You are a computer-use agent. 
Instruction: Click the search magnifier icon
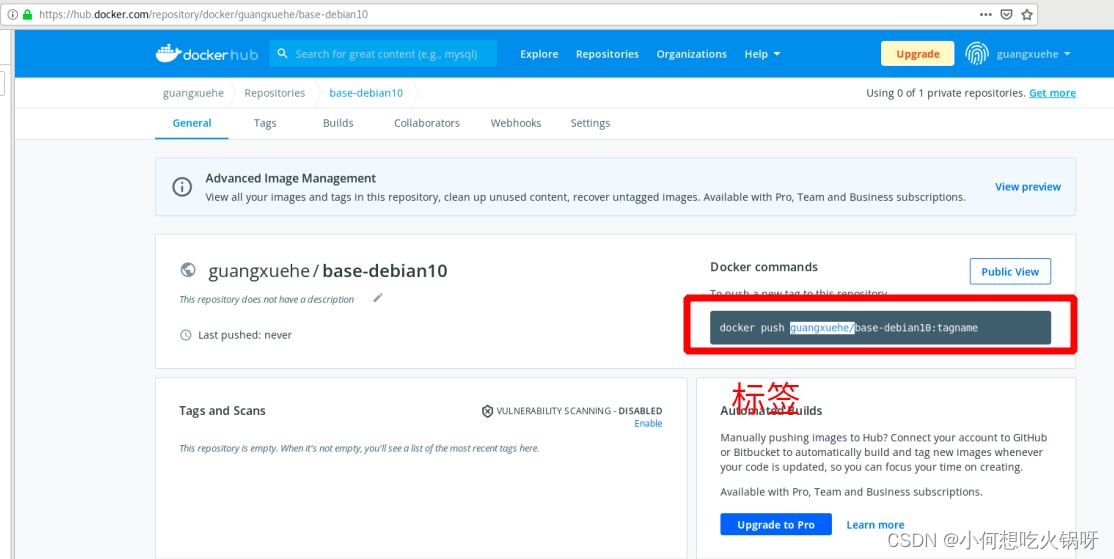pyautogui.click(x=282, y=54)
